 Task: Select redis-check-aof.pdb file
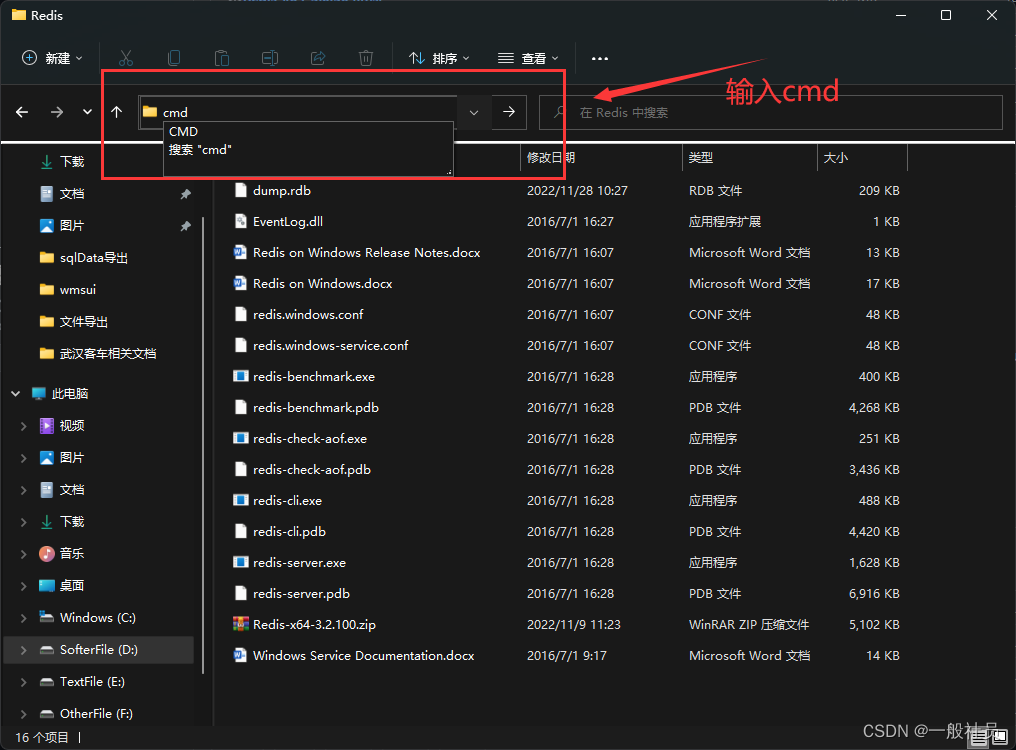[x=312, y=469]
